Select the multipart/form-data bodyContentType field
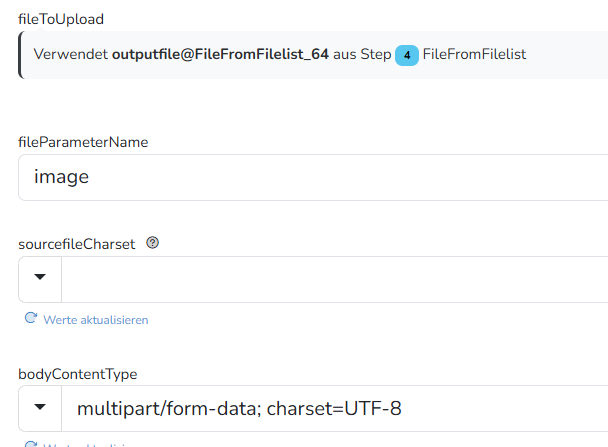608x447 pixels. [335, 408]
